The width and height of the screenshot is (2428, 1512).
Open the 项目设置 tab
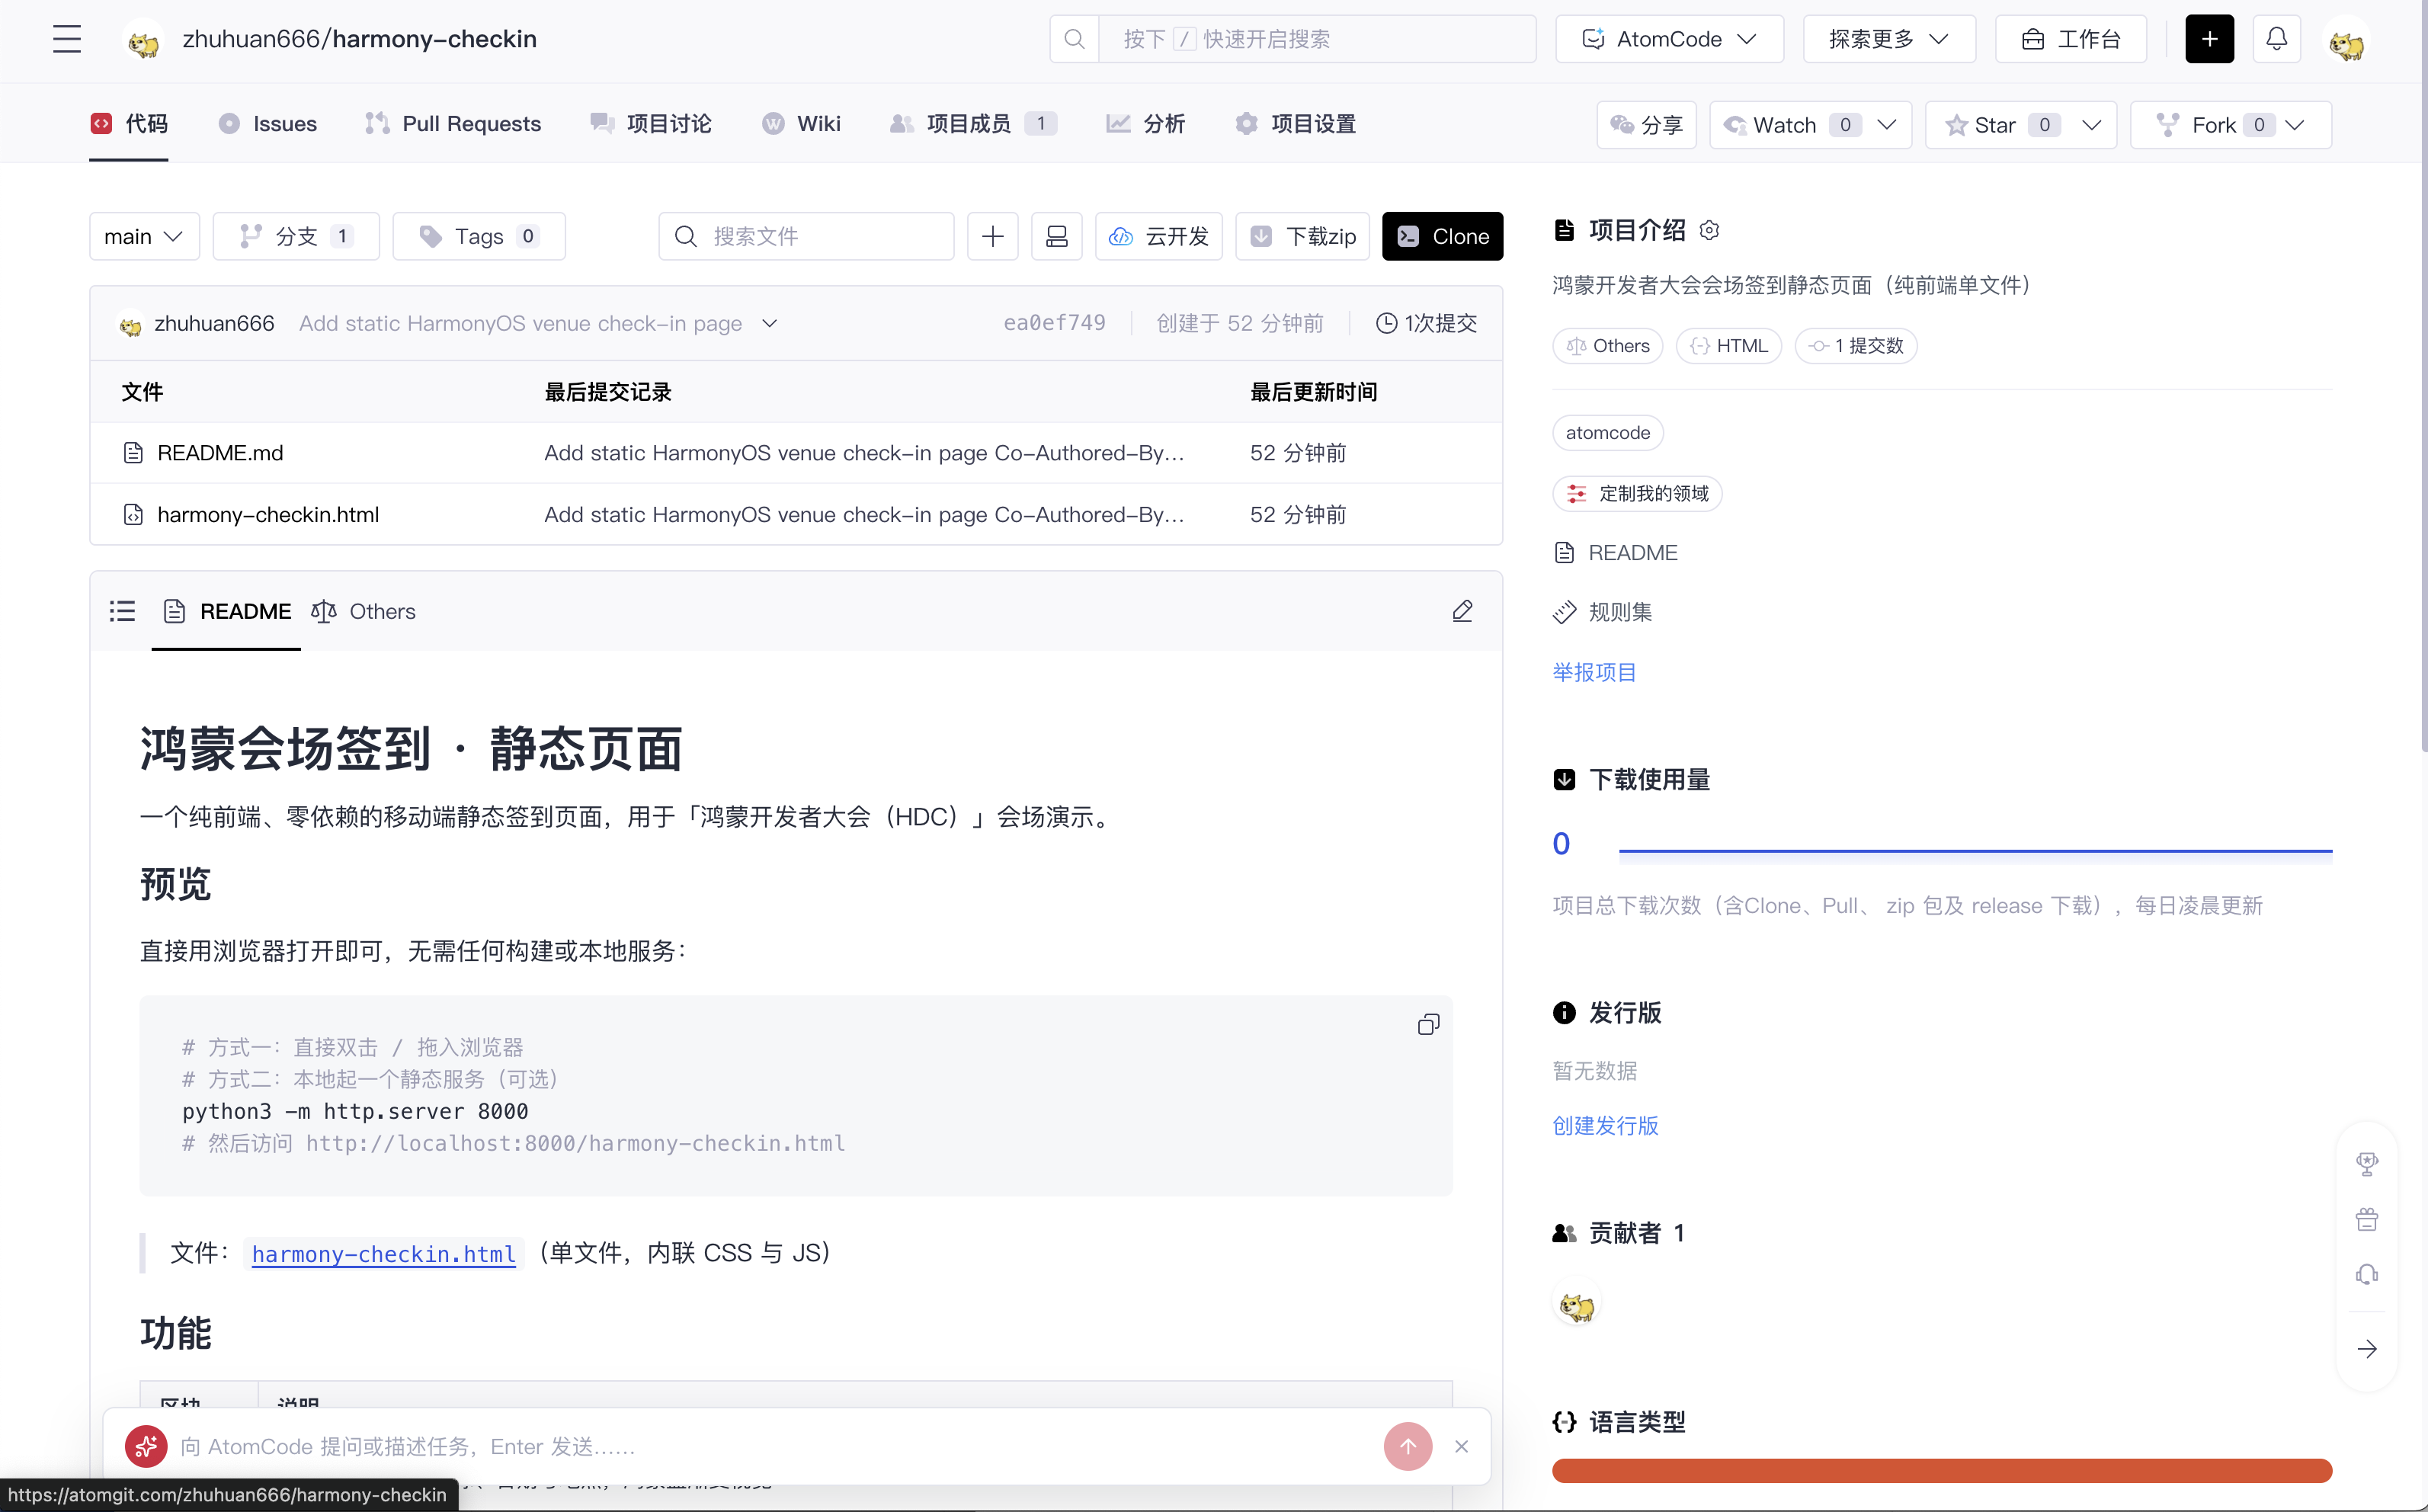pos(1295,123)
